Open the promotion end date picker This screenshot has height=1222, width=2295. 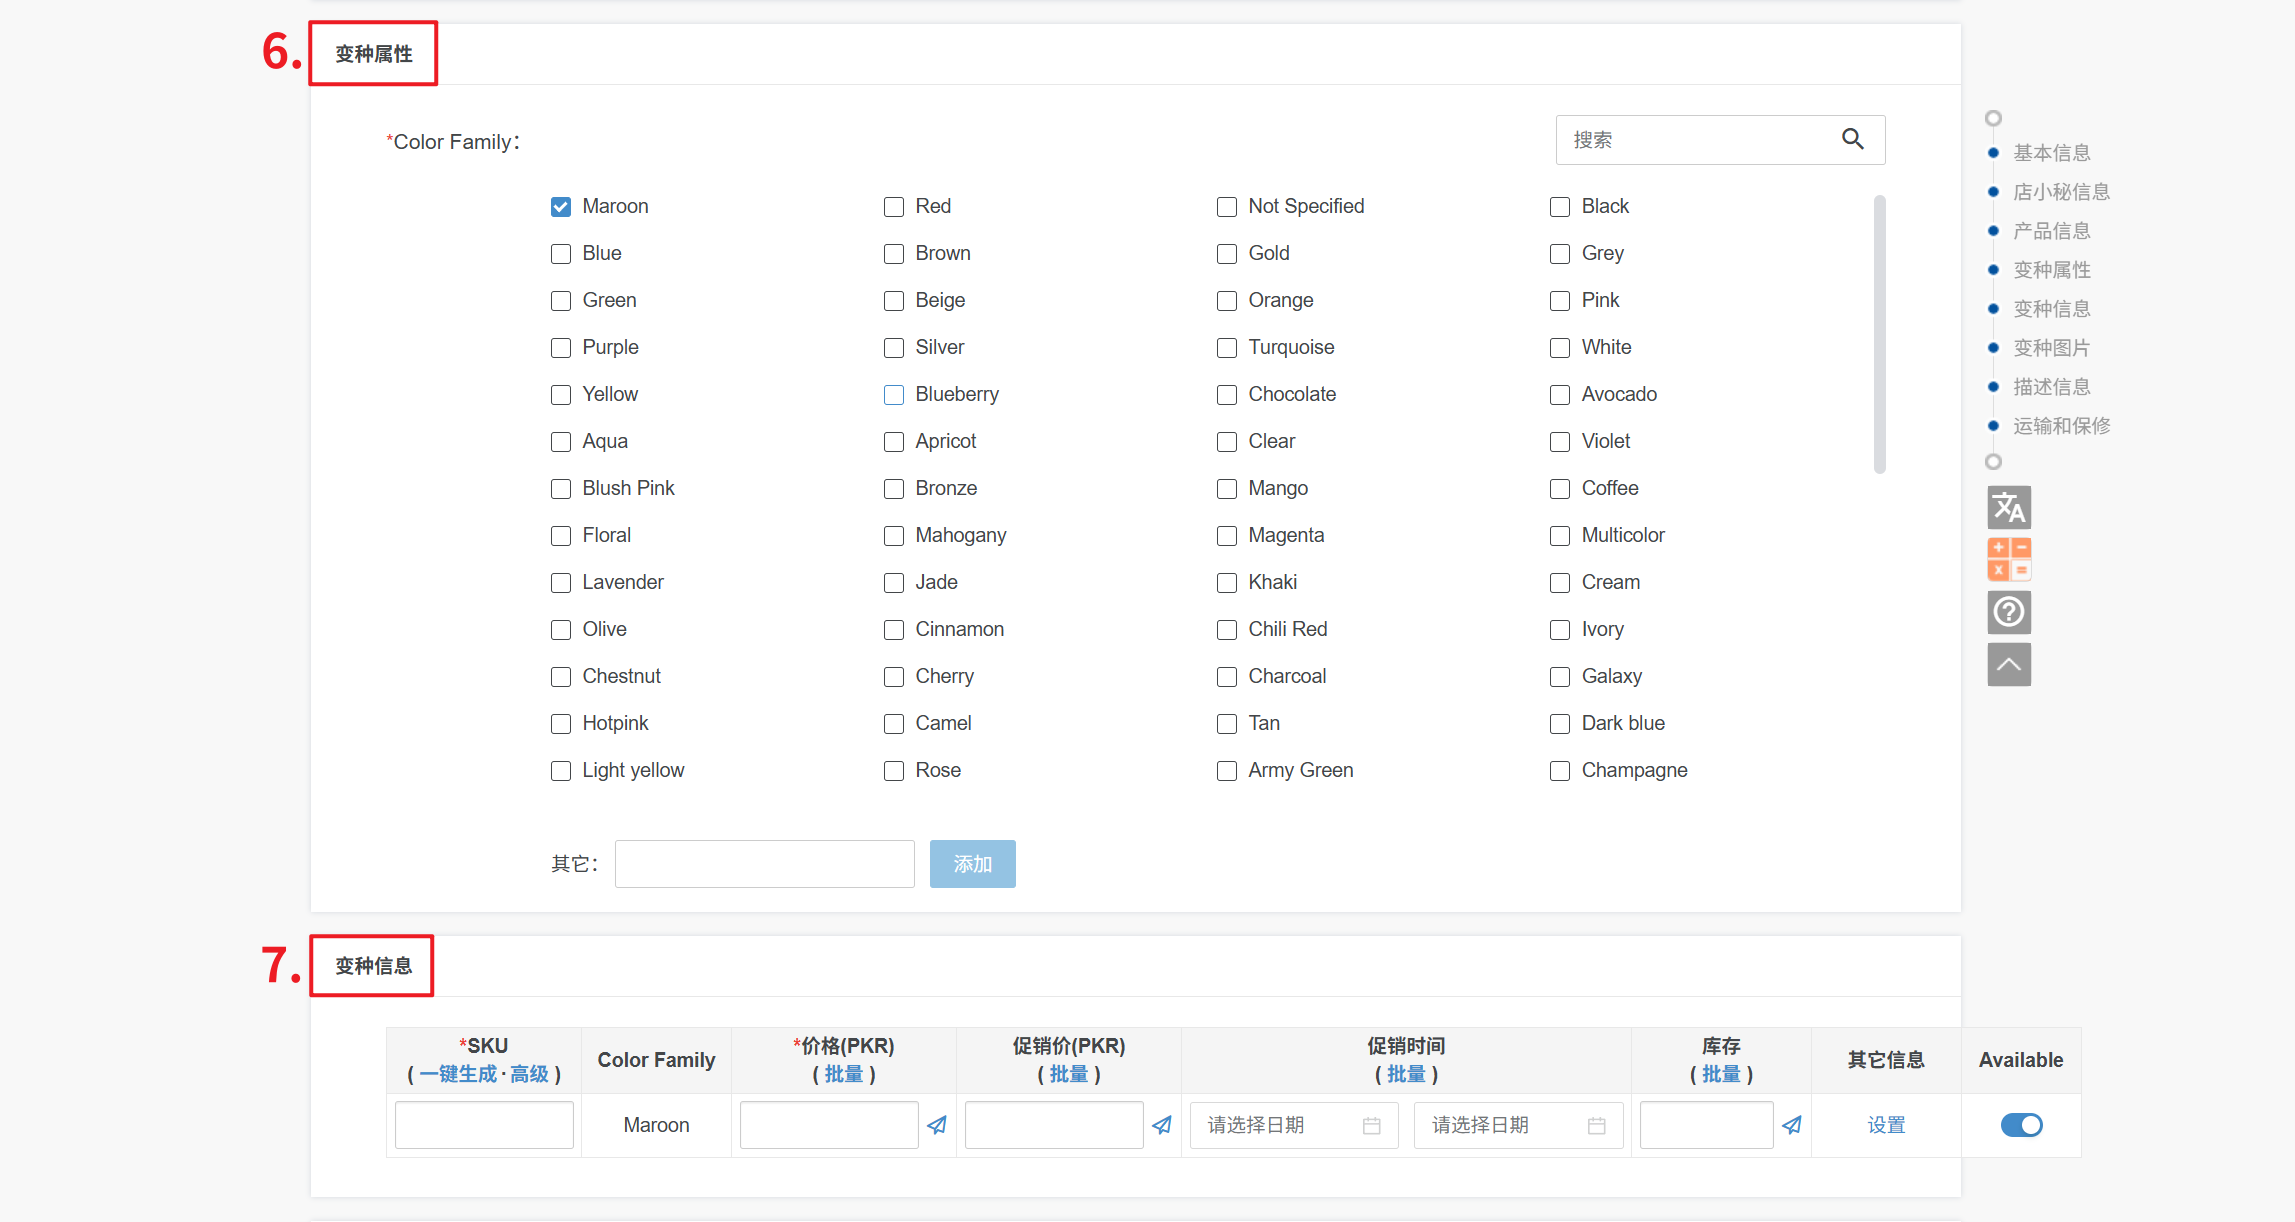coord(1518,1125)
